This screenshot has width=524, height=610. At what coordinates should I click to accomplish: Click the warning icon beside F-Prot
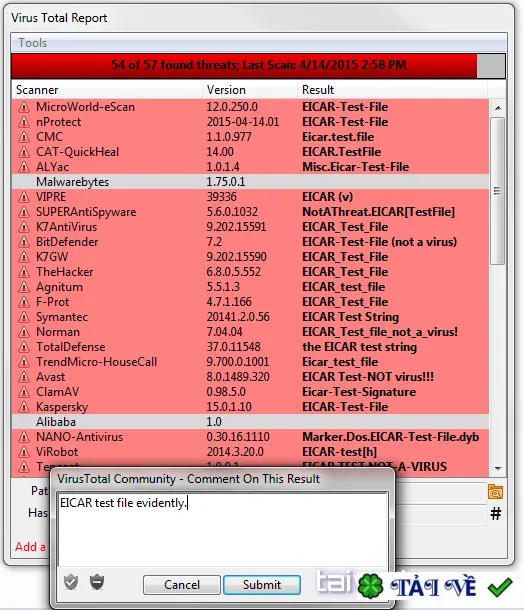[x=24, y=302]
